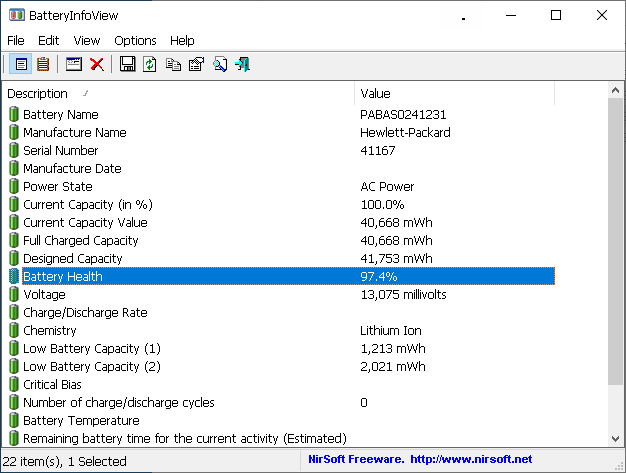
Task: Click the Exit door icon
Action: pyautogui.click(x=242, y=65)
